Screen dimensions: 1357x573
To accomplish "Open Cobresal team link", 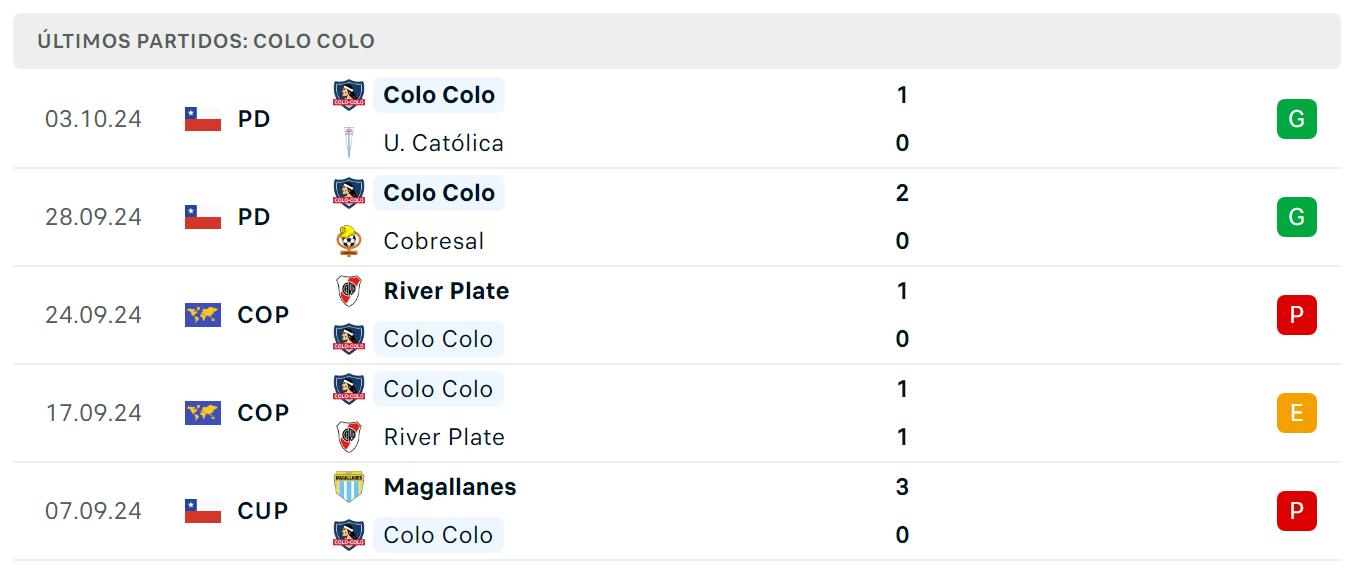I will click(x=433, y=241).
